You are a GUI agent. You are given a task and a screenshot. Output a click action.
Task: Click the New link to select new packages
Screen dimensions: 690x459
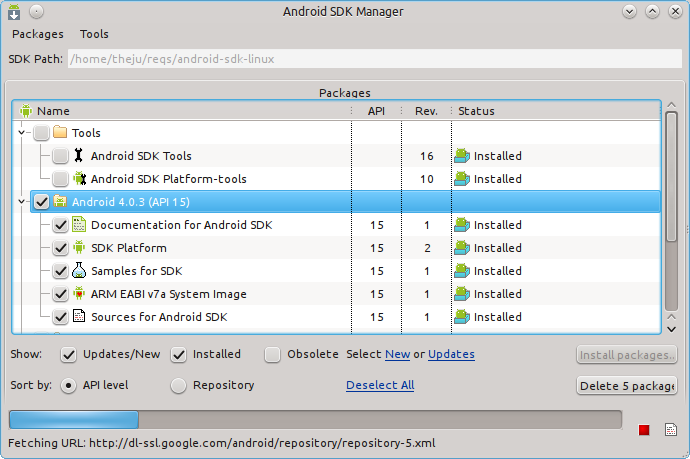[x=397, y=354]
